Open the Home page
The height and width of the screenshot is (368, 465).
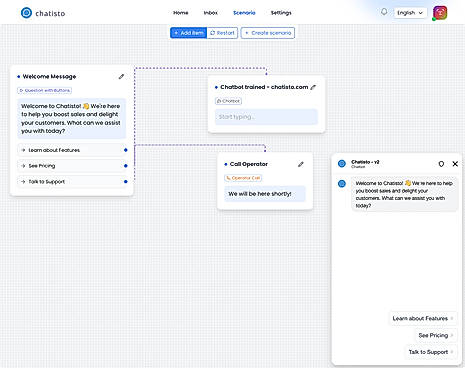[x=181, y=13]
